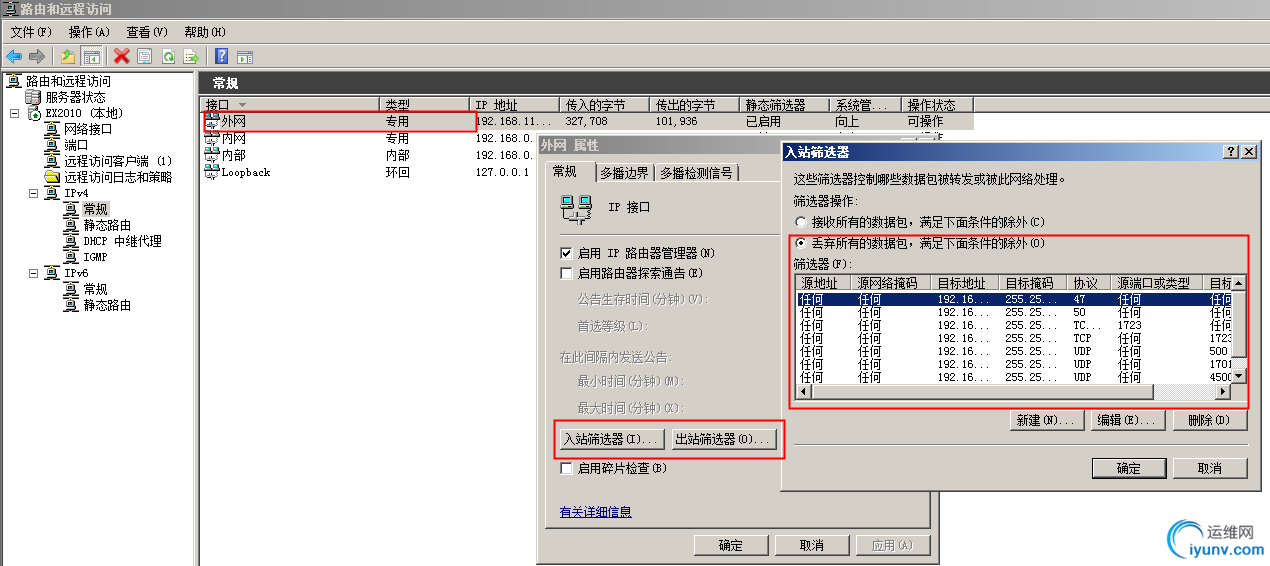Viewport: 1270px width, 566px height.
Task: Click 新建(N)... in the filter dialog
Action: pos(1048,420)
